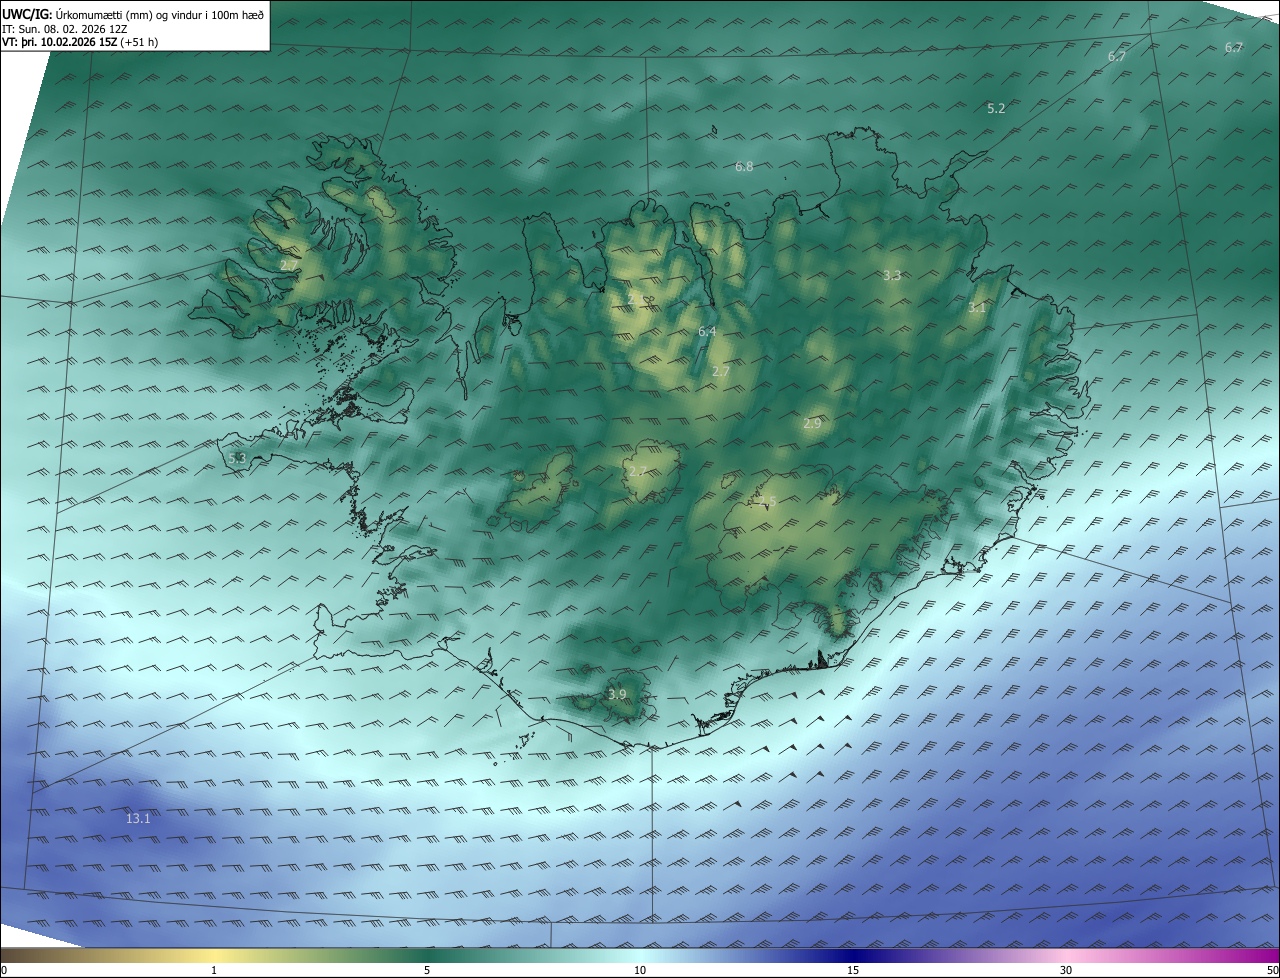Image resolution: width=1280 pixels, height=978 pixels.
Task: Pick the 6.8 value off the north coast
Action: click(744, 166)
